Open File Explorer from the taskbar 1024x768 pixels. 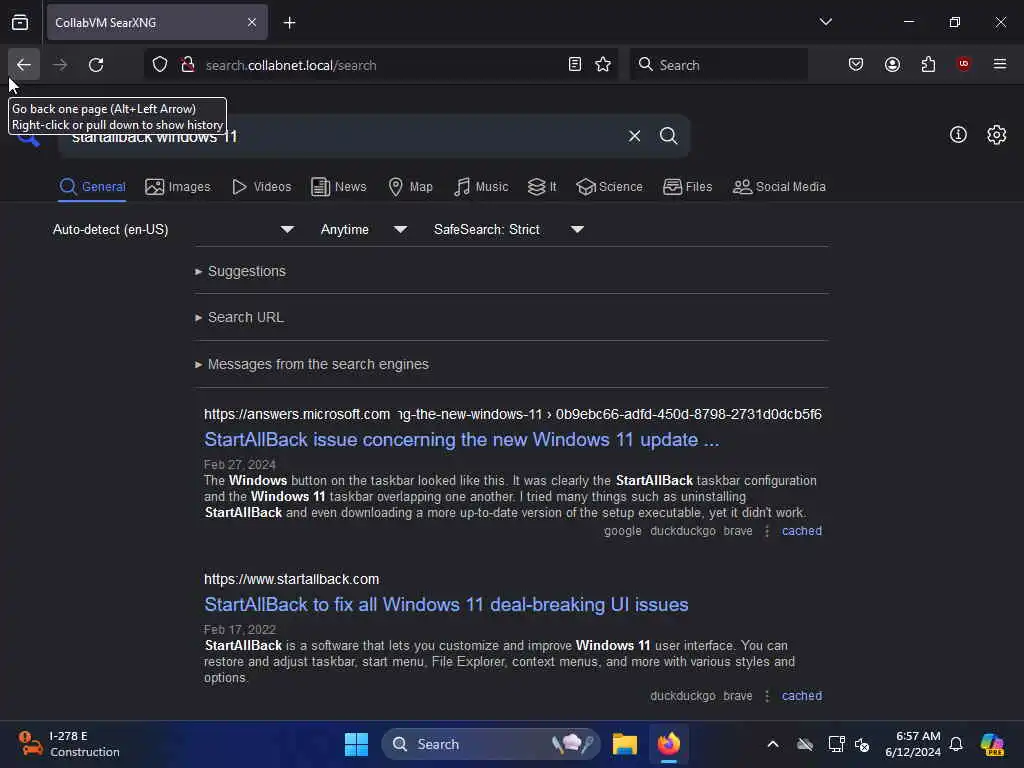tap(624, 744)
